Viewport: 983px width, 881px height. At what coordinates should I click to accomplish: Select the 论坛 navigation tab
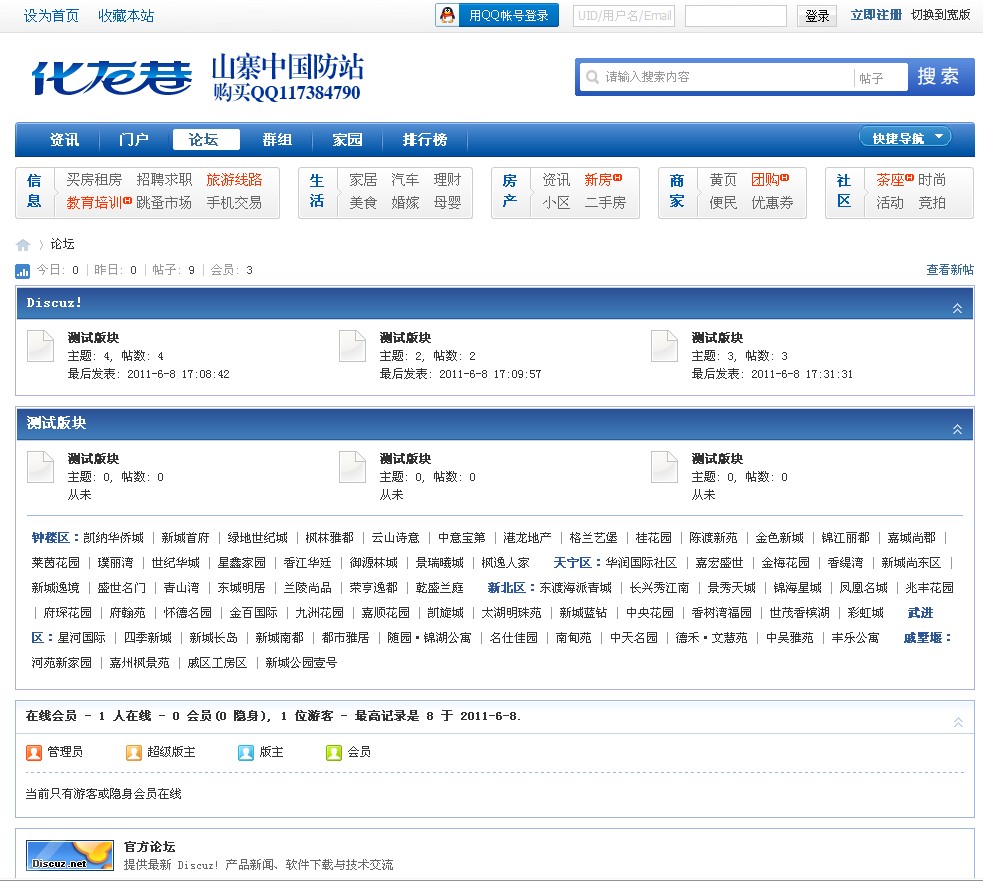206,139
